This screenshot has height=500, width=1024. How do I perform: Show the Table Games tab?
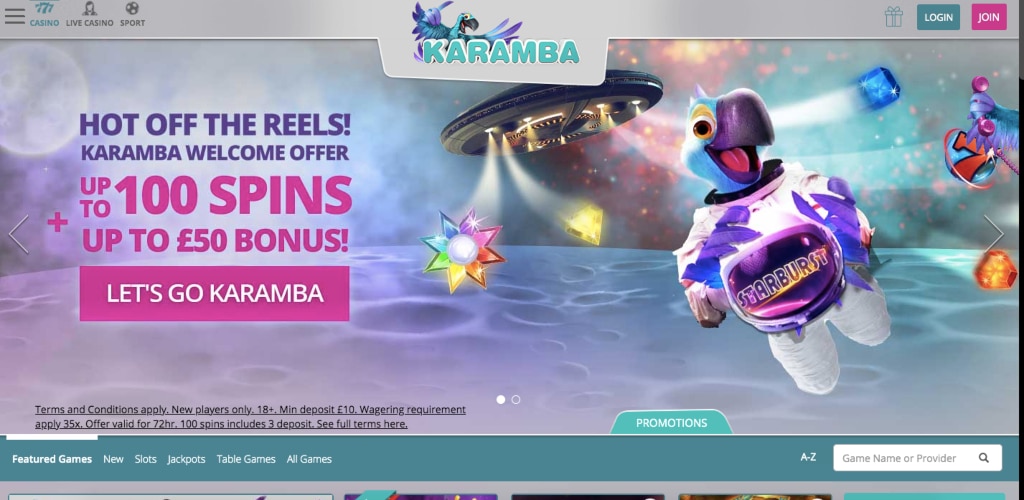(x=246, y=459)
